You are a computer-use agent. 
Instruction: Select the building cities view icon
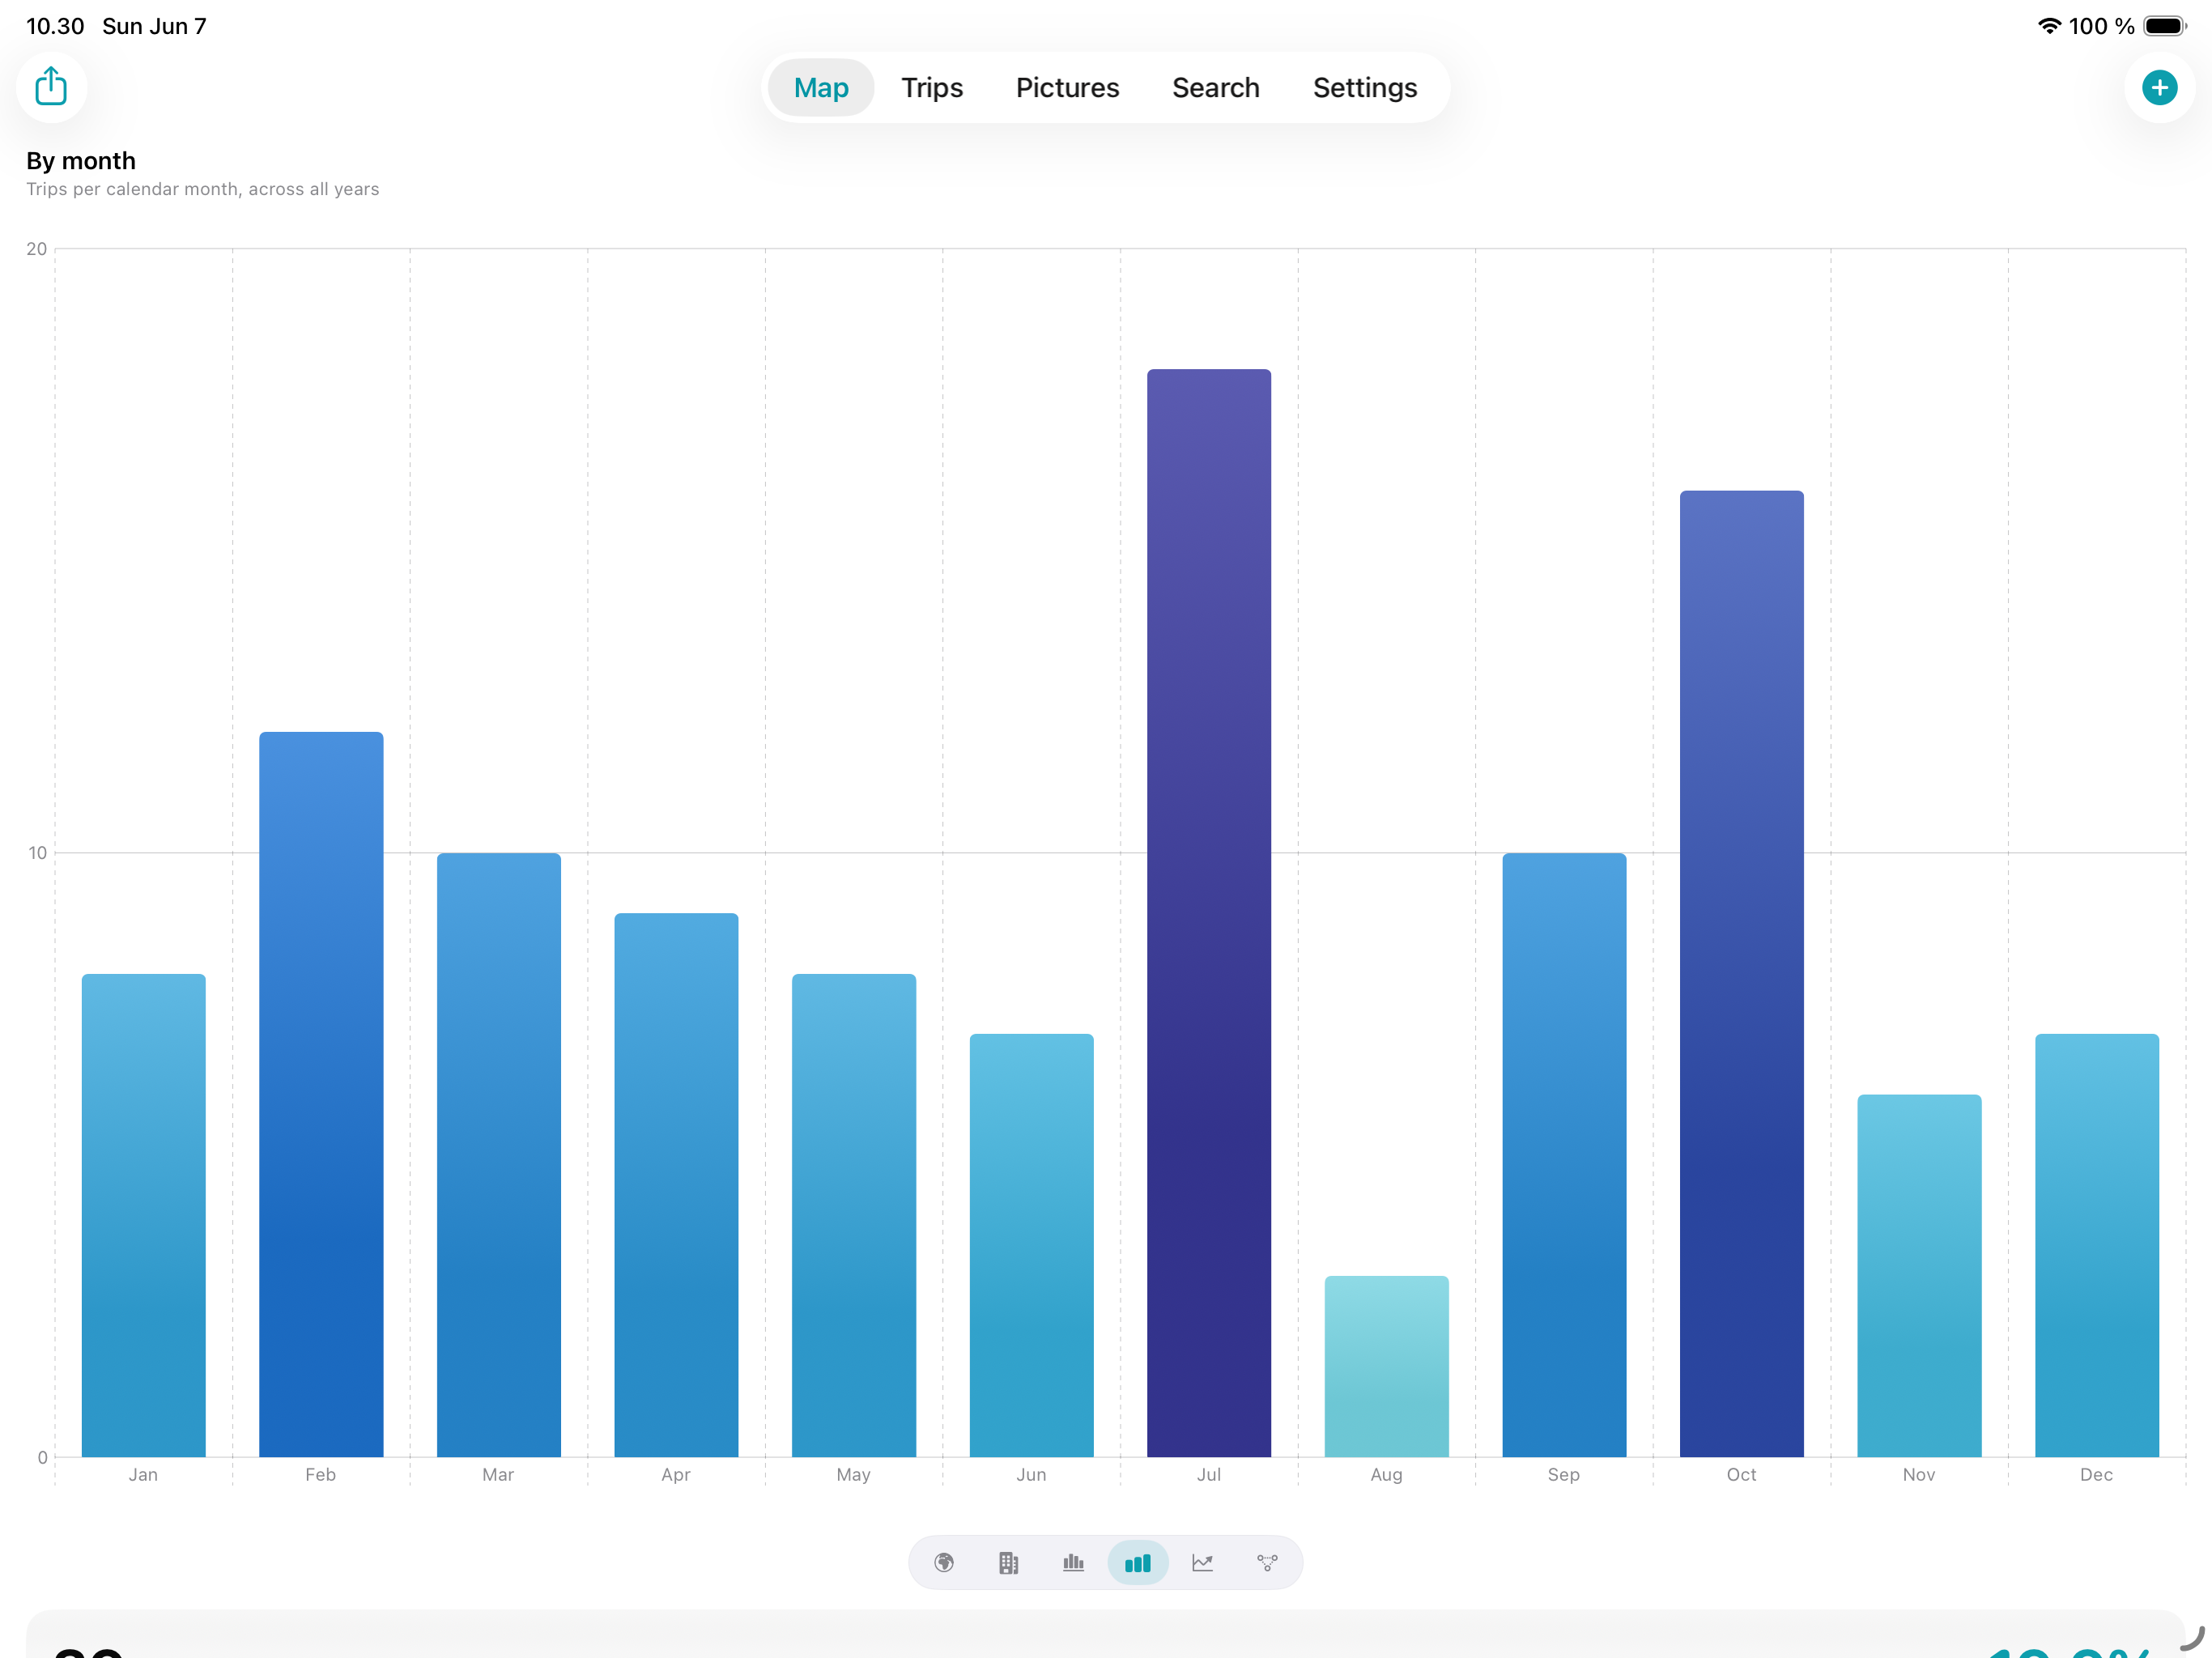1009,1562
